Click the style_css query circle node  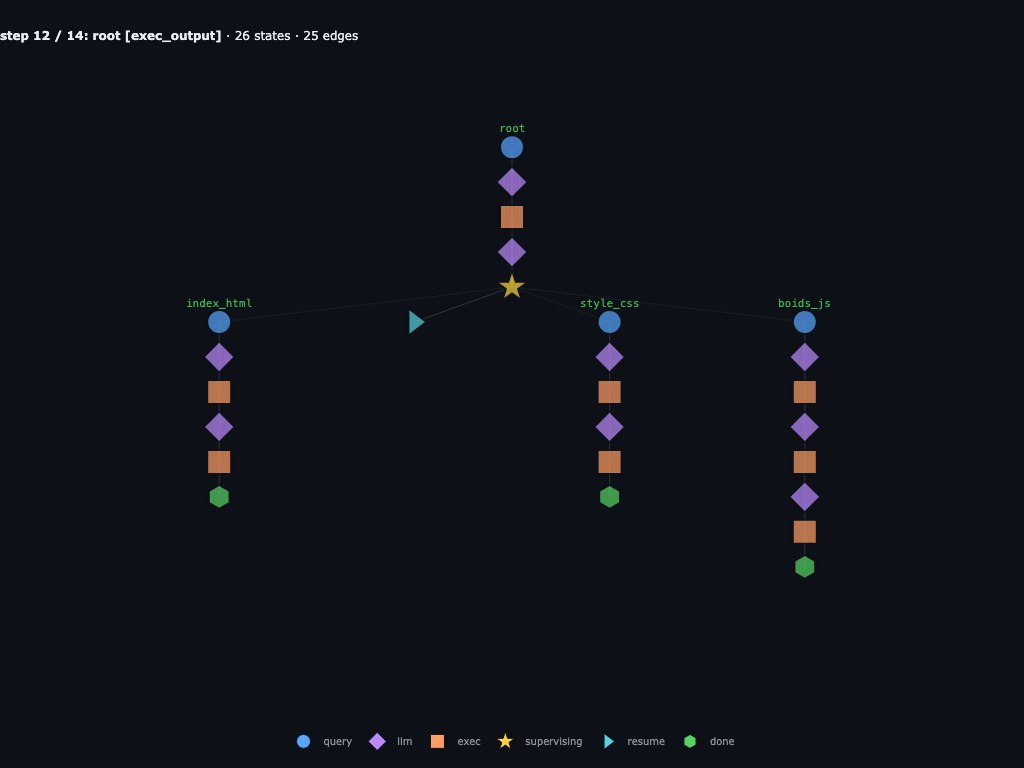click(x=609, y=322)
